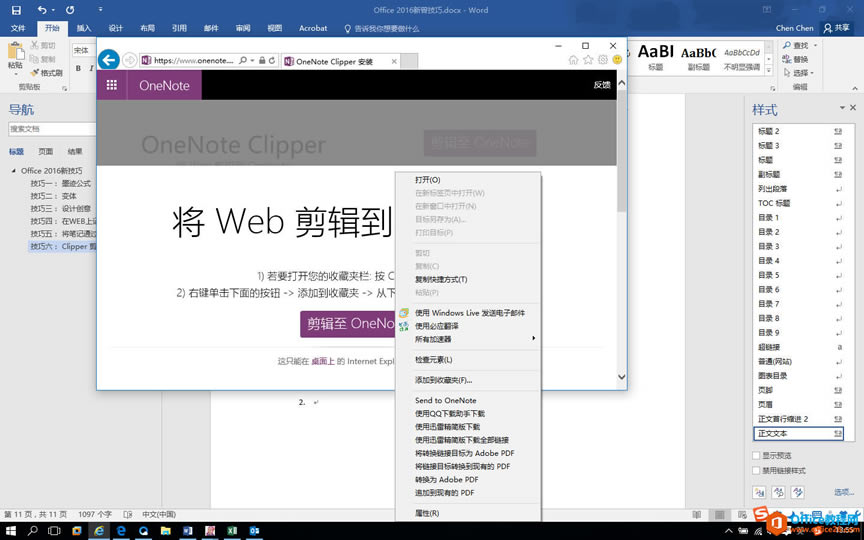Click the yellow smiley feedback icon
Image resolution: width=864 pixels, height=540 pixels.
[x=617, y=60]
